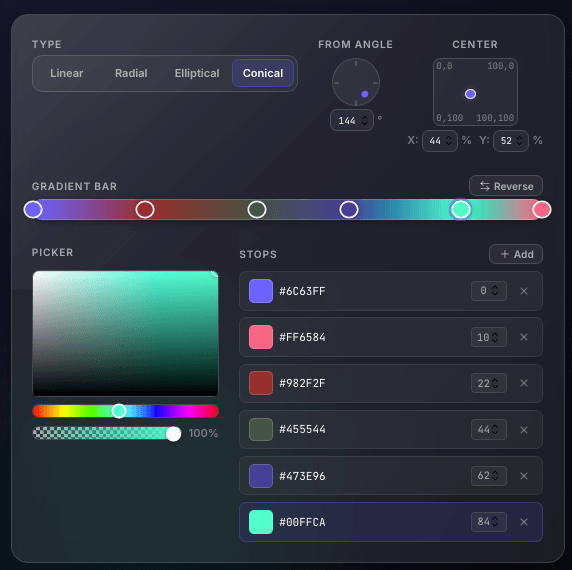The image size is (572, 570).
Task: Click the #455544 hex code text
Action: [x=302, y=430]
